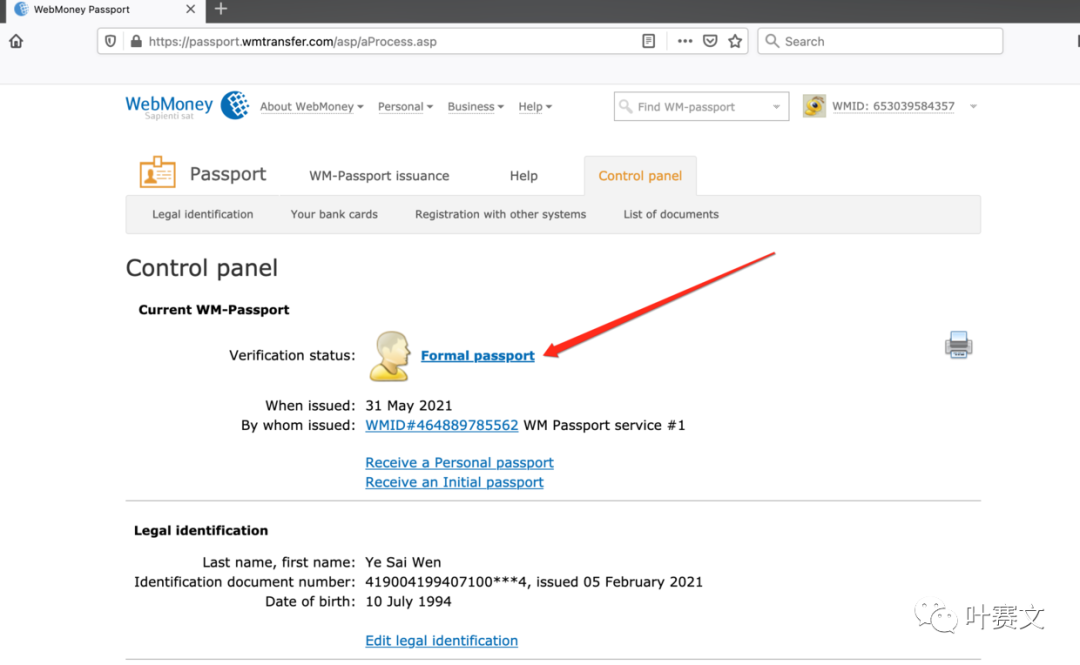Open a new browser tab
This screenshot has height=665, width=1080.
click(x=221, y=9)
